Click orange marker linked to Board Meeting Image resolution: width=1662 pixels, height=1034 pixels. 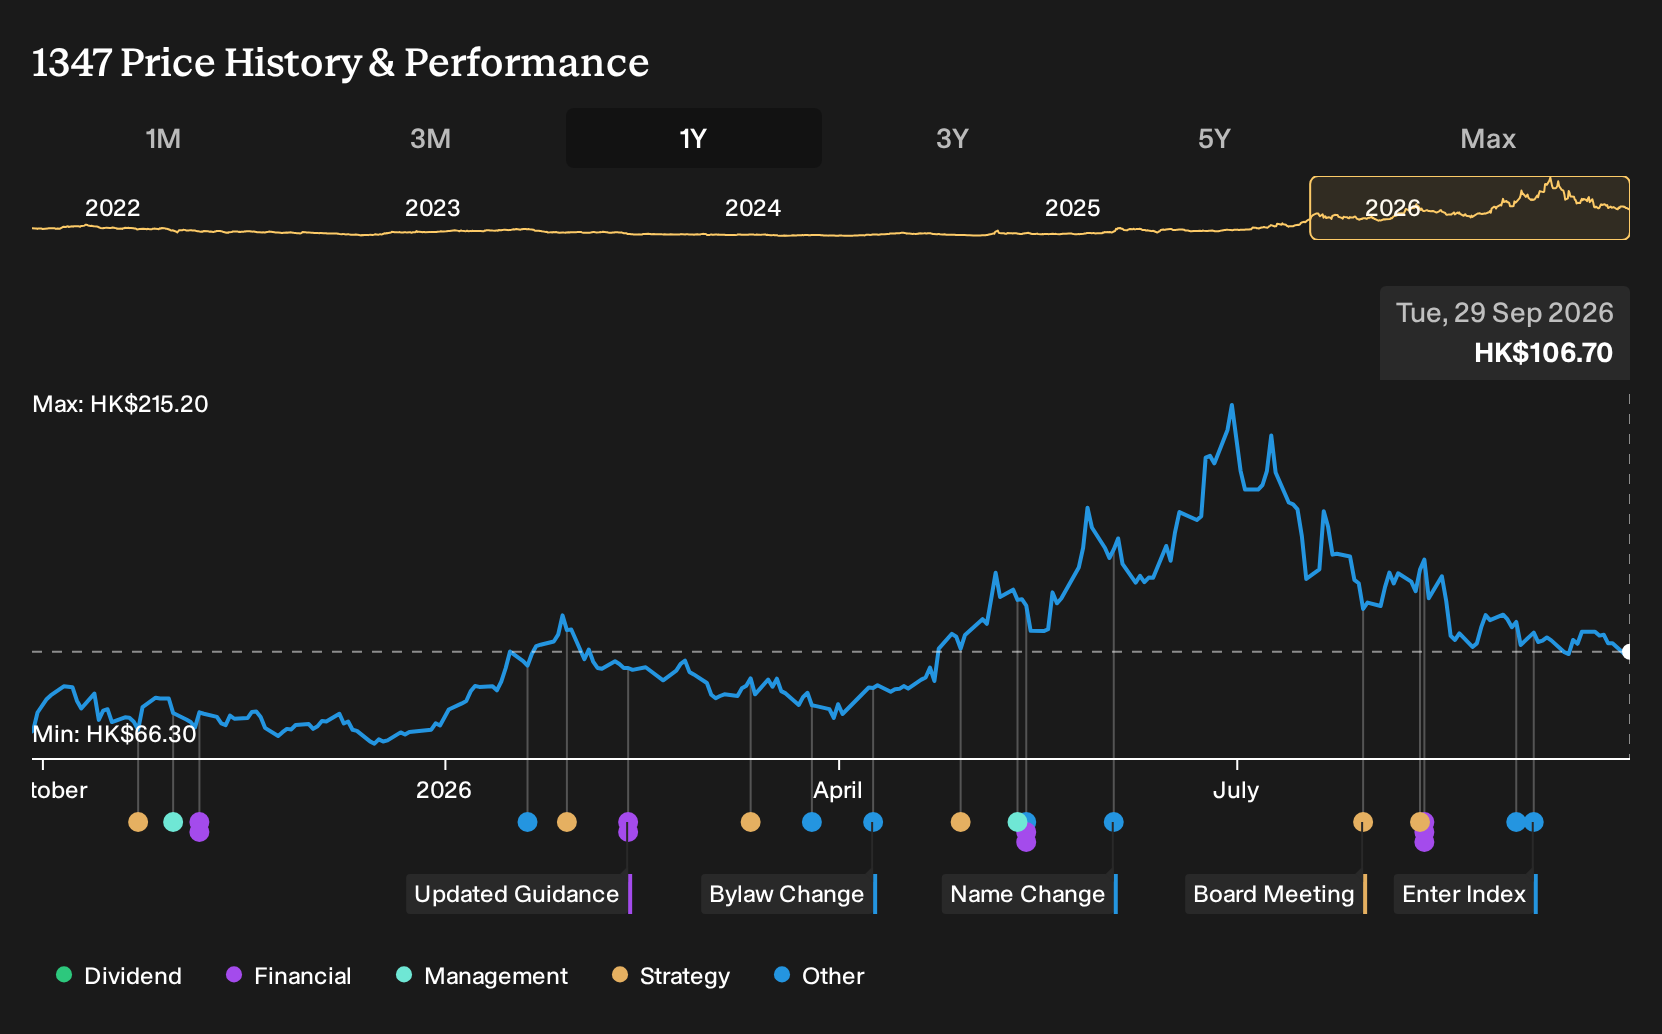pos(1363,822)
